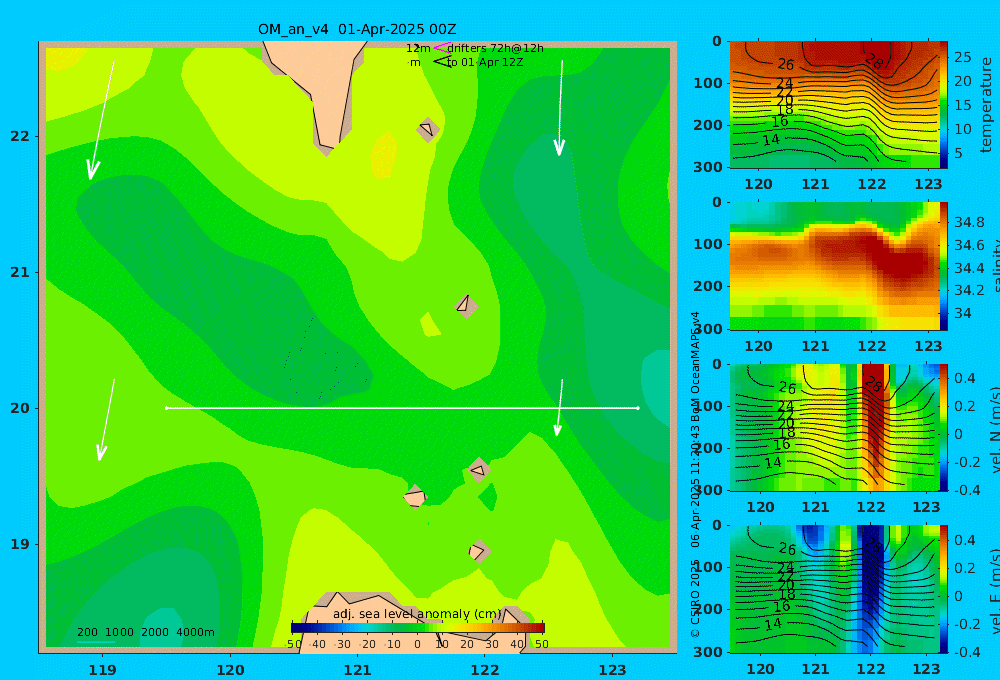Click the left endpoint of the white transect line
This screenshot has width=1000, height=680.
[166, 408]
